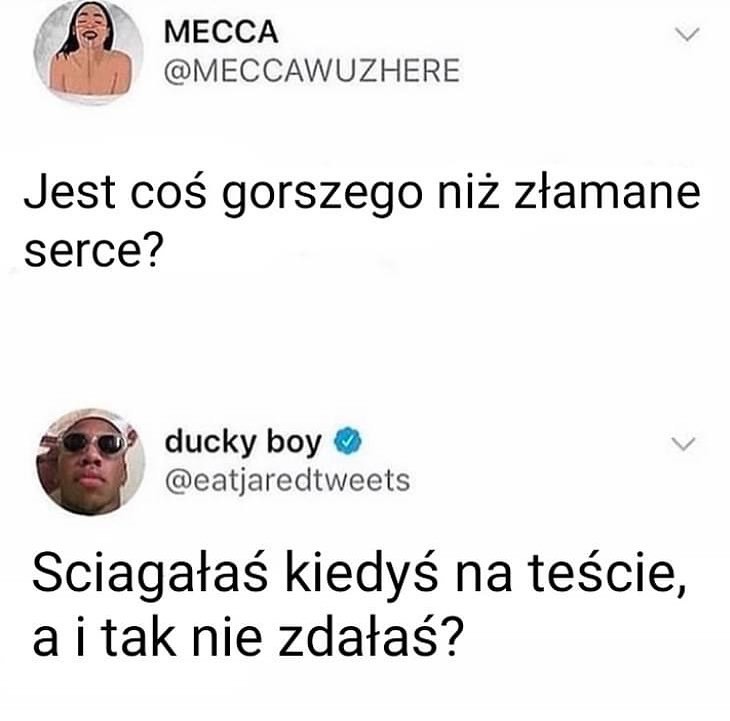730x721 pixels.
Task: Click the word 'Jest' starting the first tweet
Action: point(70,191)
